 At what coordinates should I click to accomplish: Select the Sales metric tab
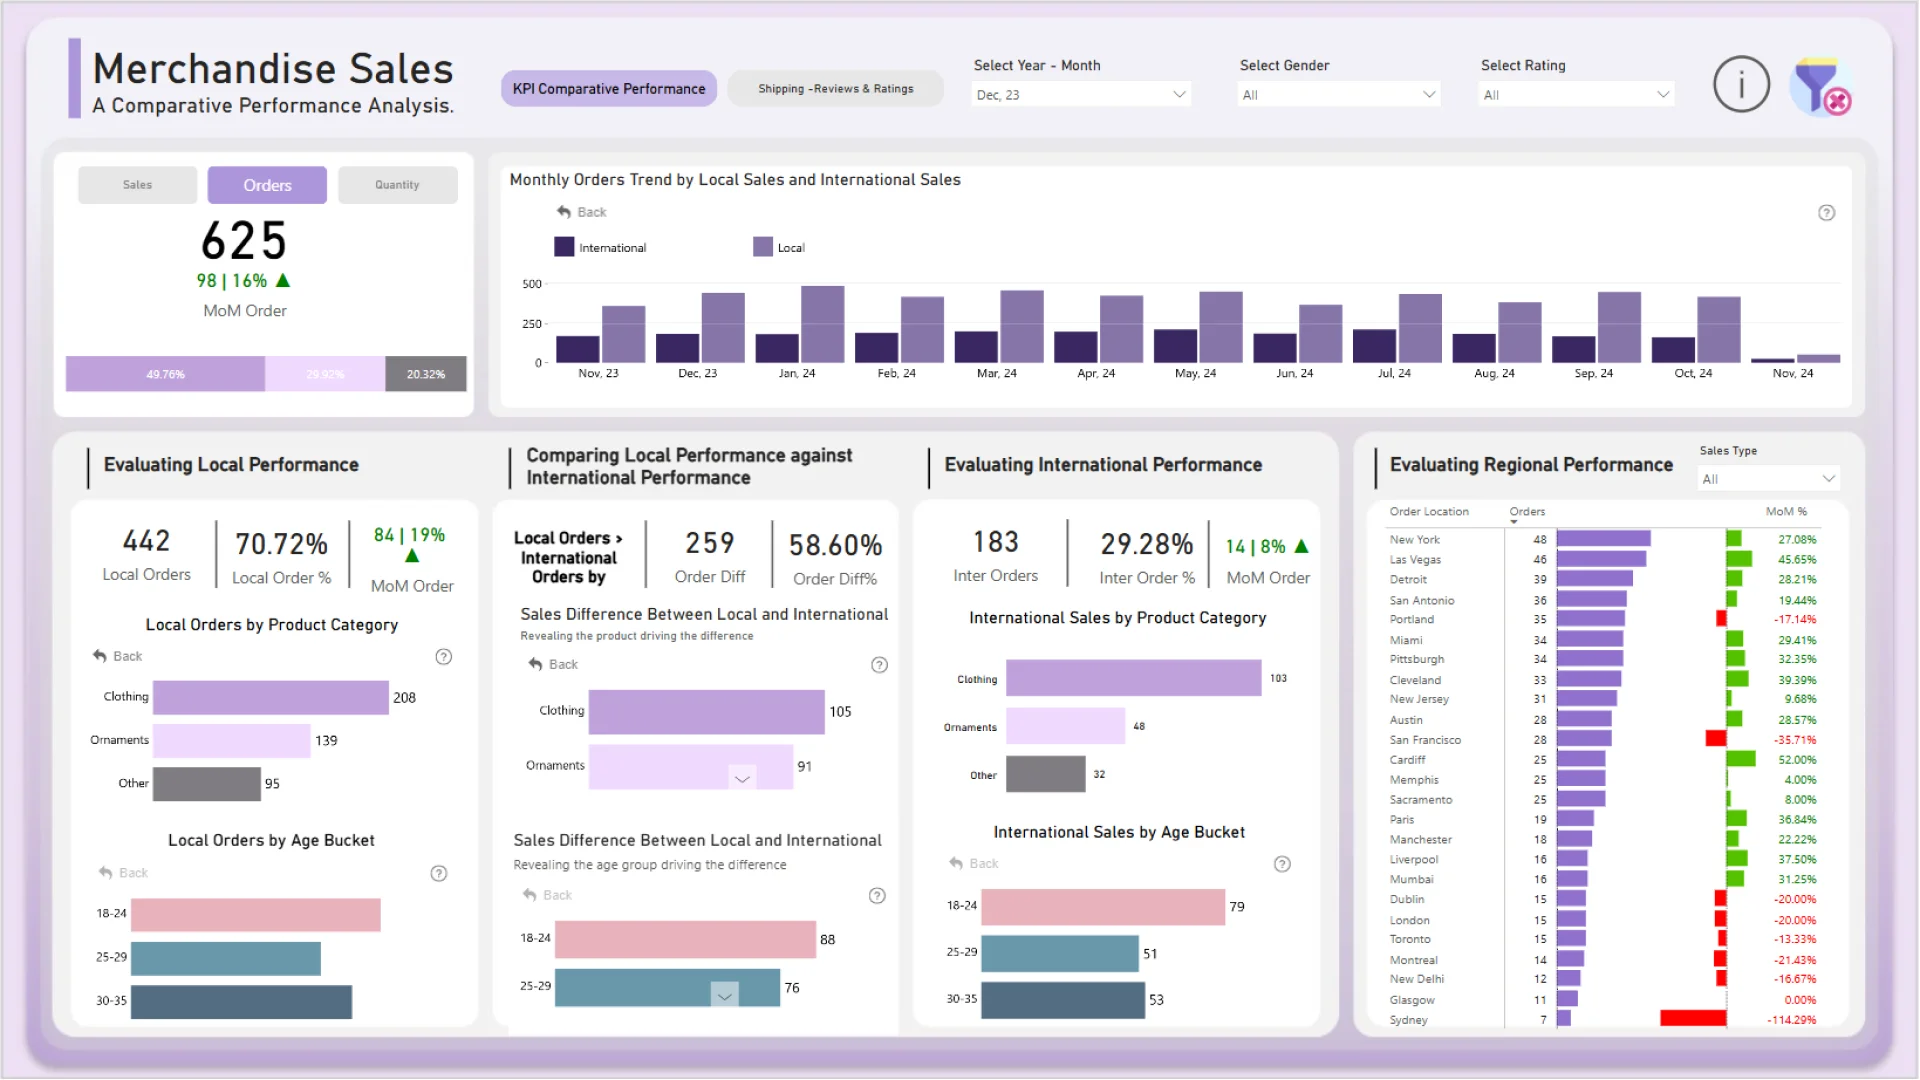coord(137,185)
